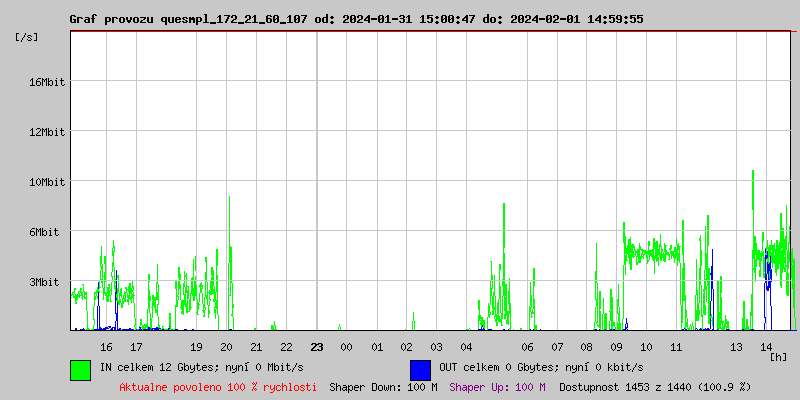Click the green IN legend color swatch
800x400 pixels.
(80, 369)
